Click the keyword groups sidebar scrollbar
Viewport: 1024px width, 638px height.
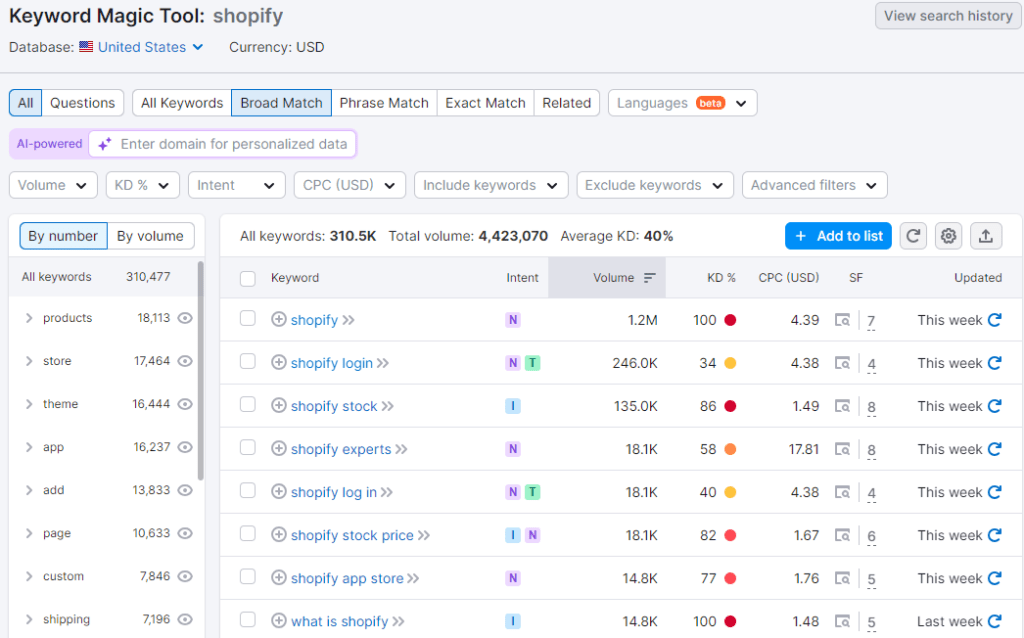(200, 370)
